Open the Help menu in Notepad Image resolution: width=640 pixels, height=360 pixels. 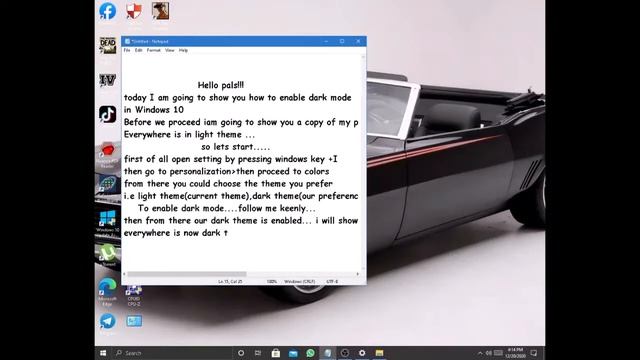coord(183,50)
